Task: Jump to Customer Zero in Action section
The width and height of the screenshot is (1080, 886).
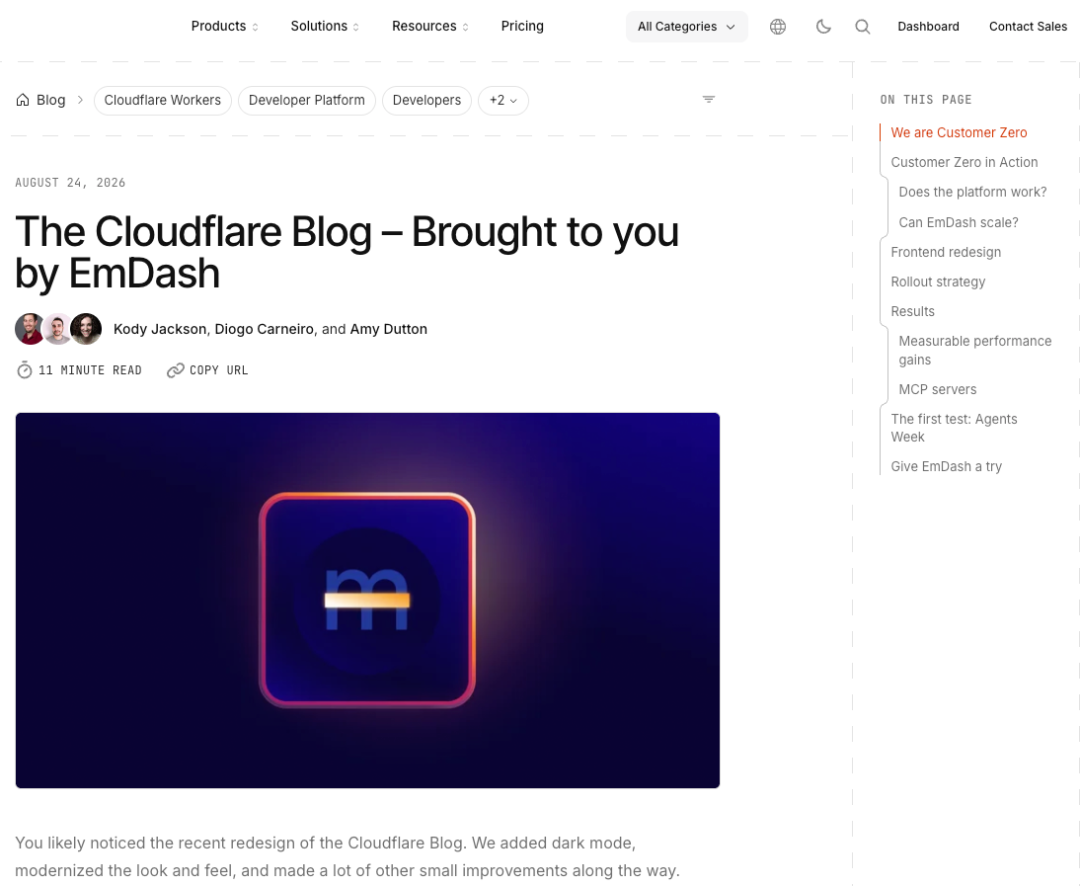Action: point(964,162)
